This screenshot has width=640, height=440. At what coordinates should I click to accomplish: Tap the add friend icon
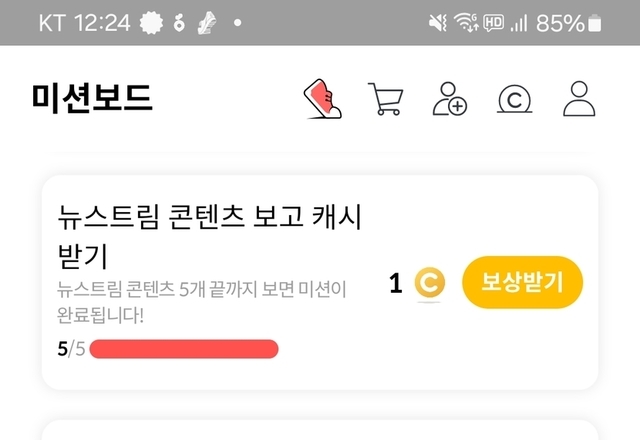pos(450,99)
